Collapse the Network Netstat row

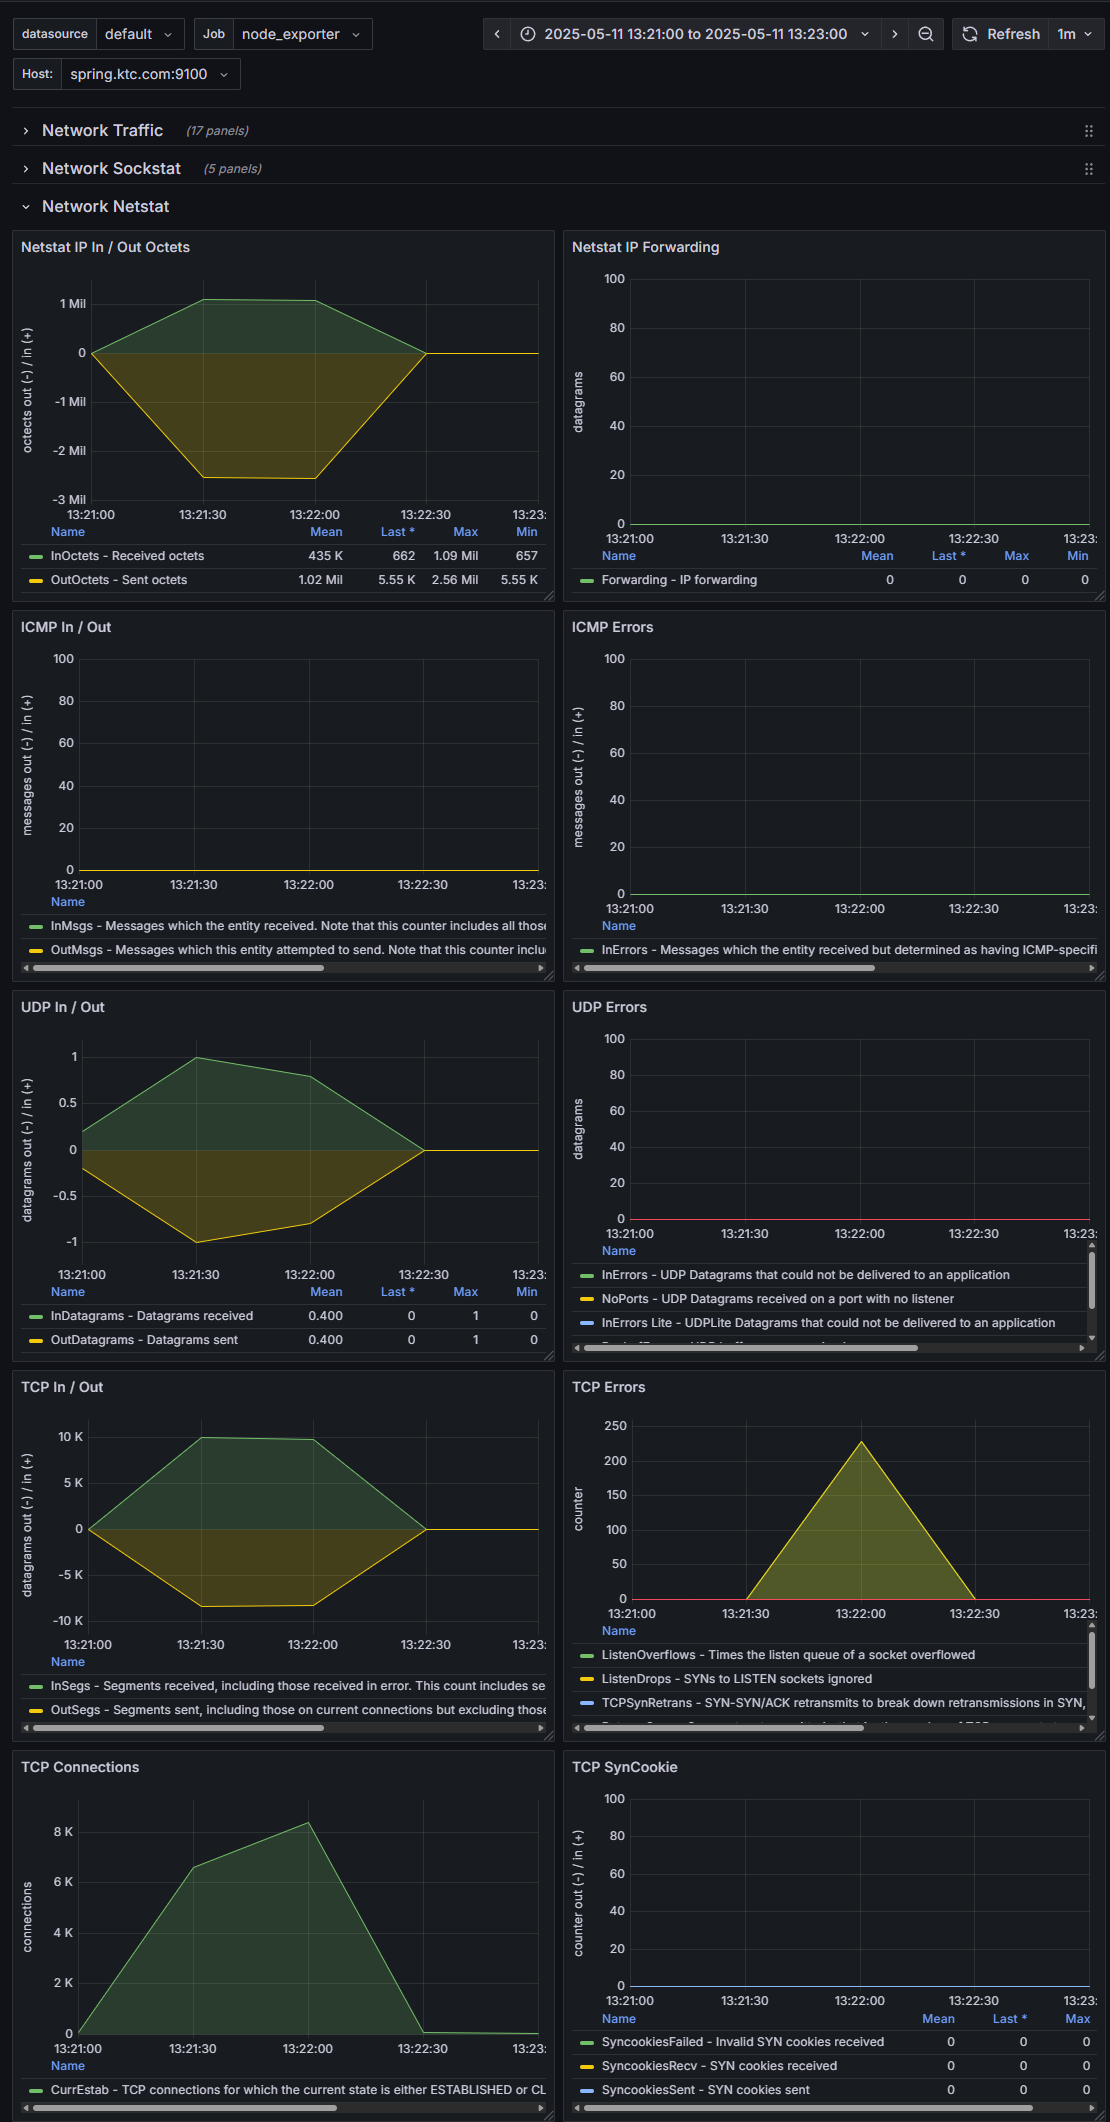coord(105,206)
